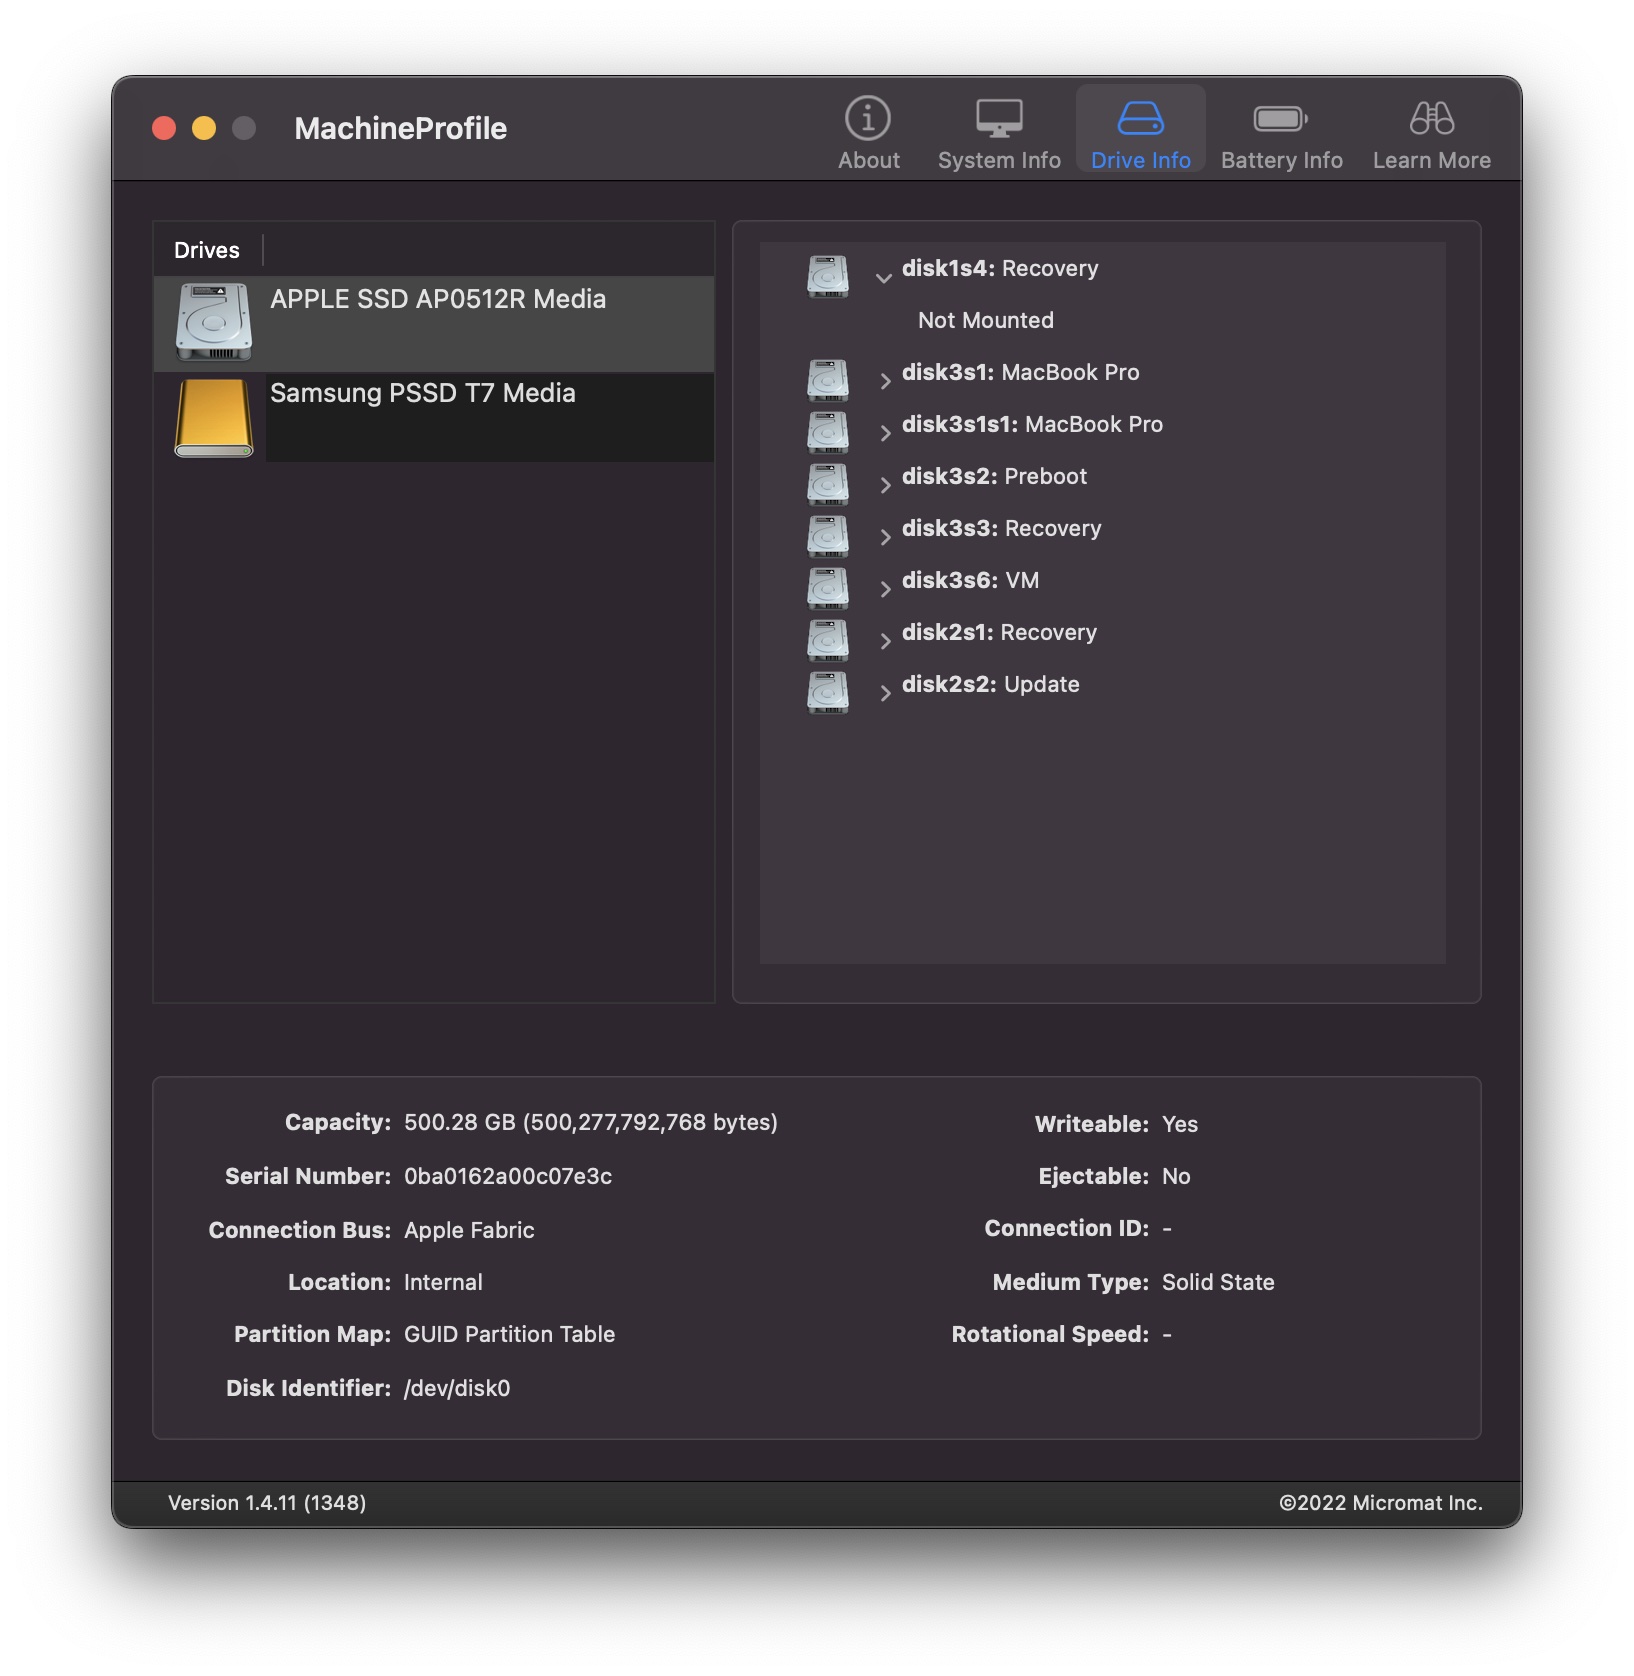The width and height of the screenshot is (1634, 1676).
Task: Click Version 1.4.11 (1348) status text
Action: click(267, 1502)
